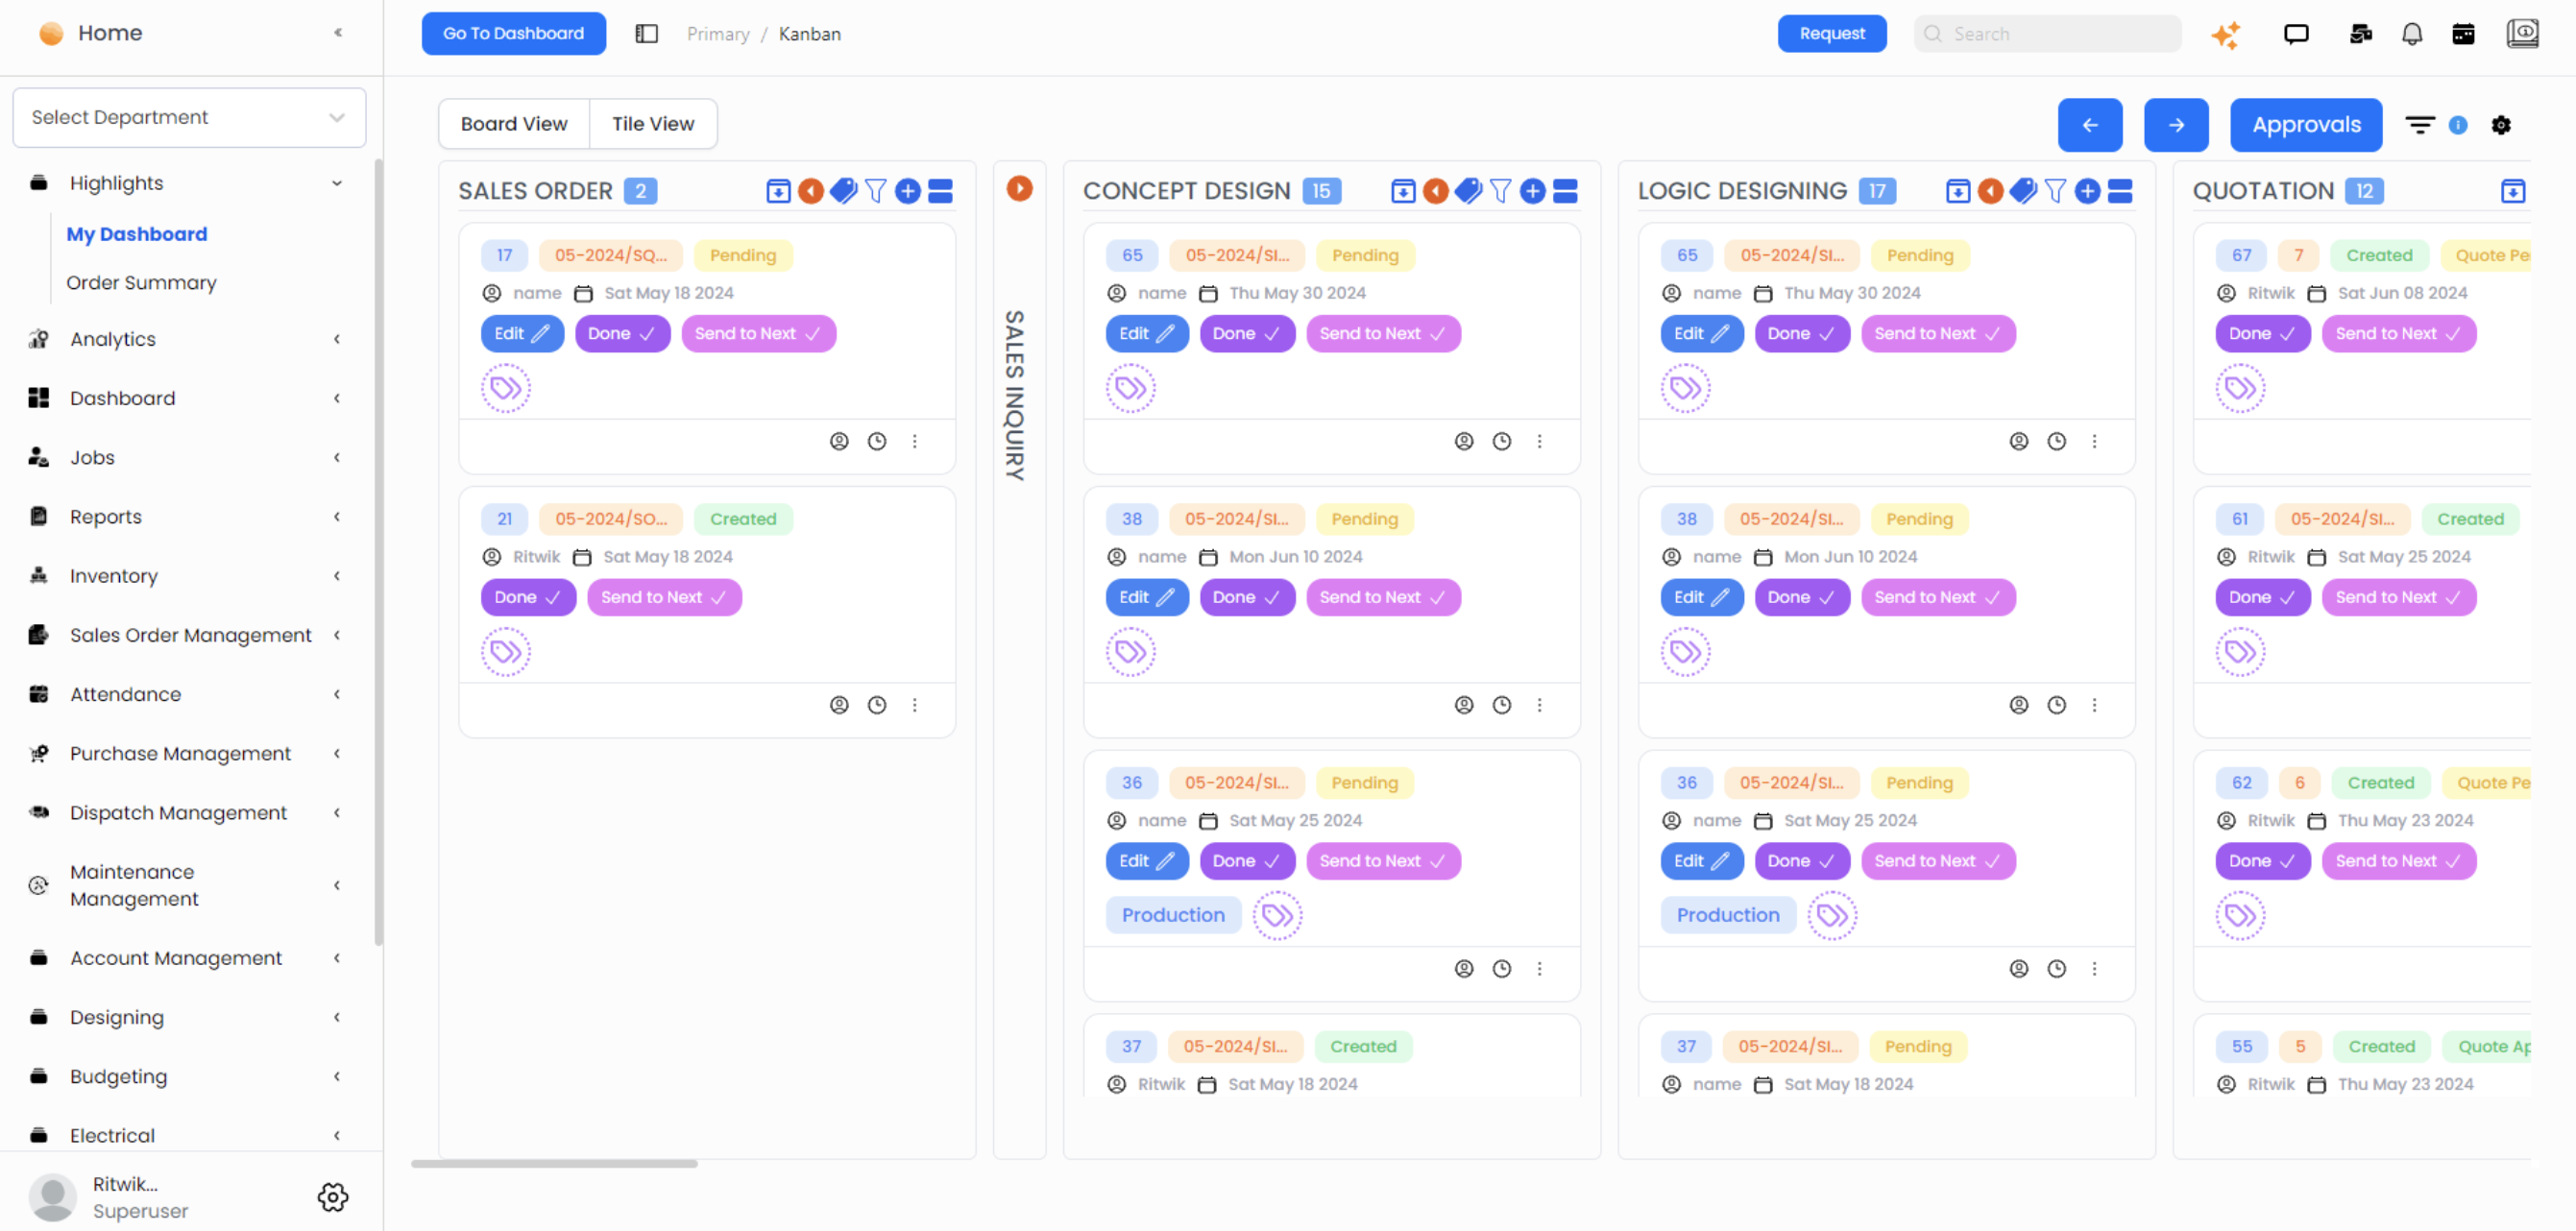Viewport: 2576px width, 1231px height.
Task: Expand the collapsed Sales Inquiry column
Action: tap(1019, 189)
